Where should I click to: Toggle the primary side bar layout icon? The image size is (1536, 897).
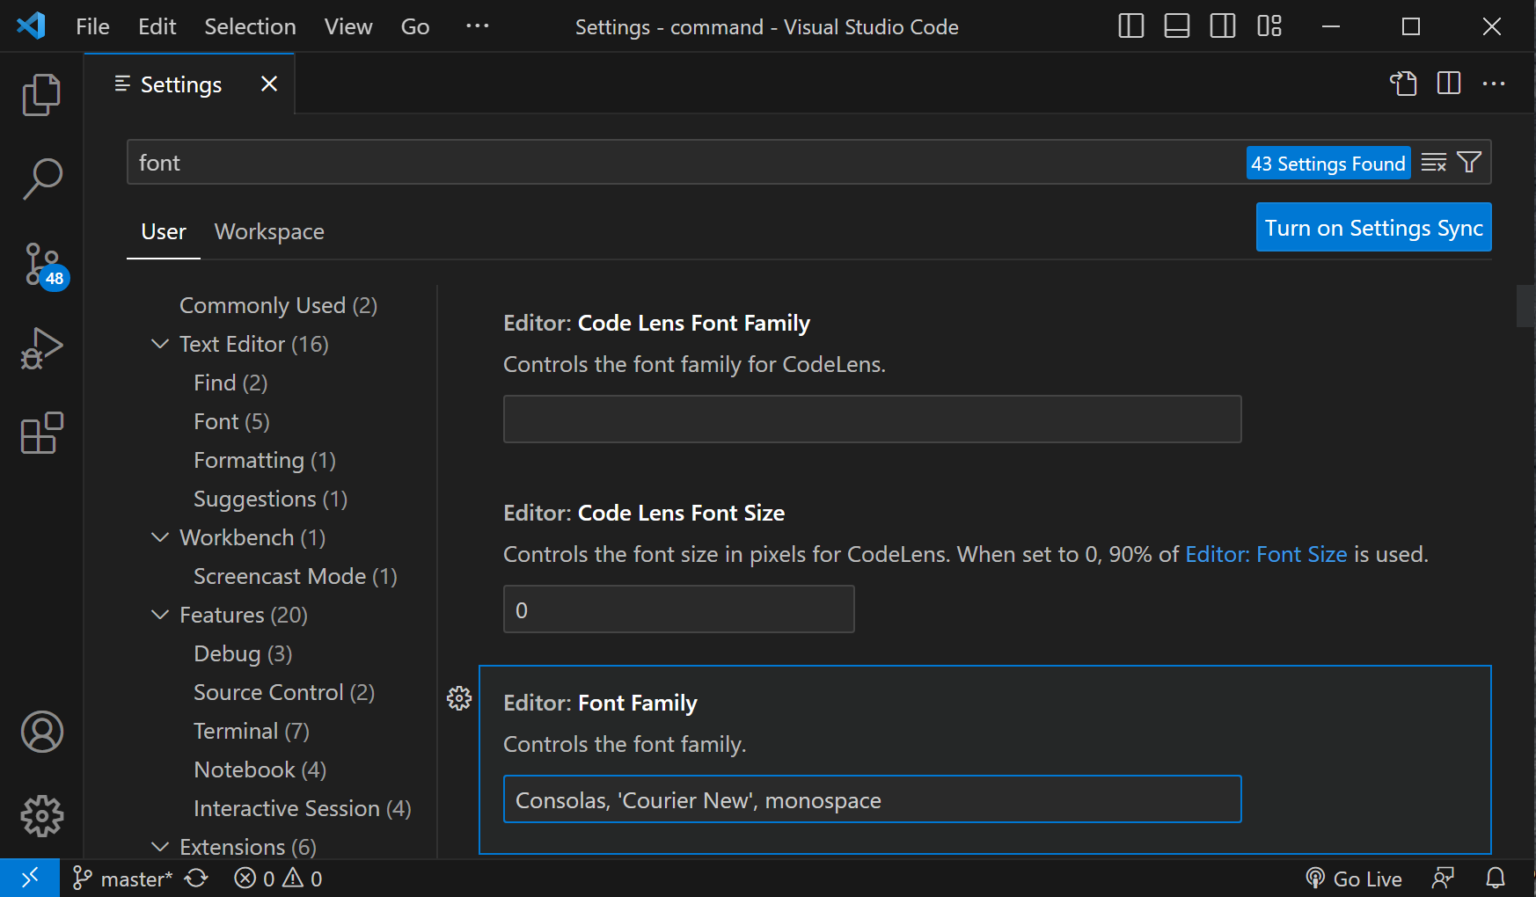1130,26
